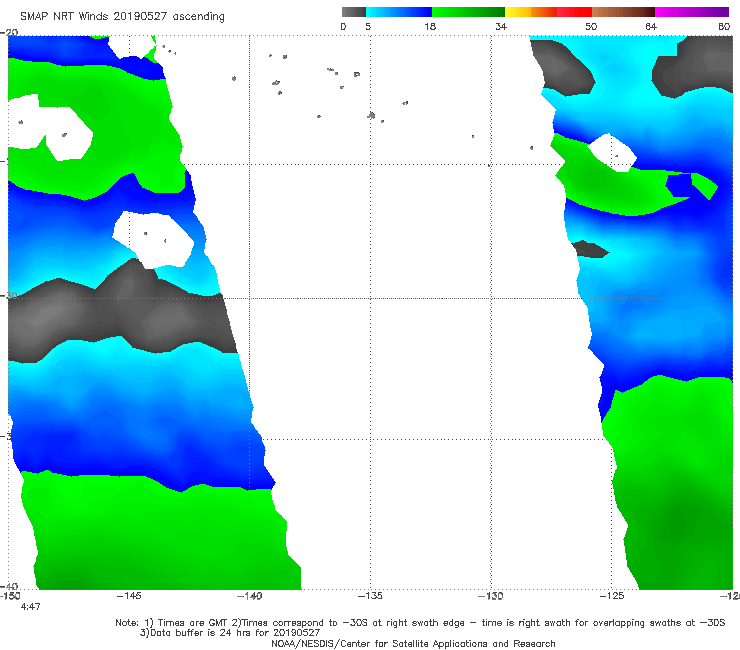The width and height of the screenshot is (740, 650).
Task: Click the magenta-purple segment of the color bar
Action: pos(692,12)
